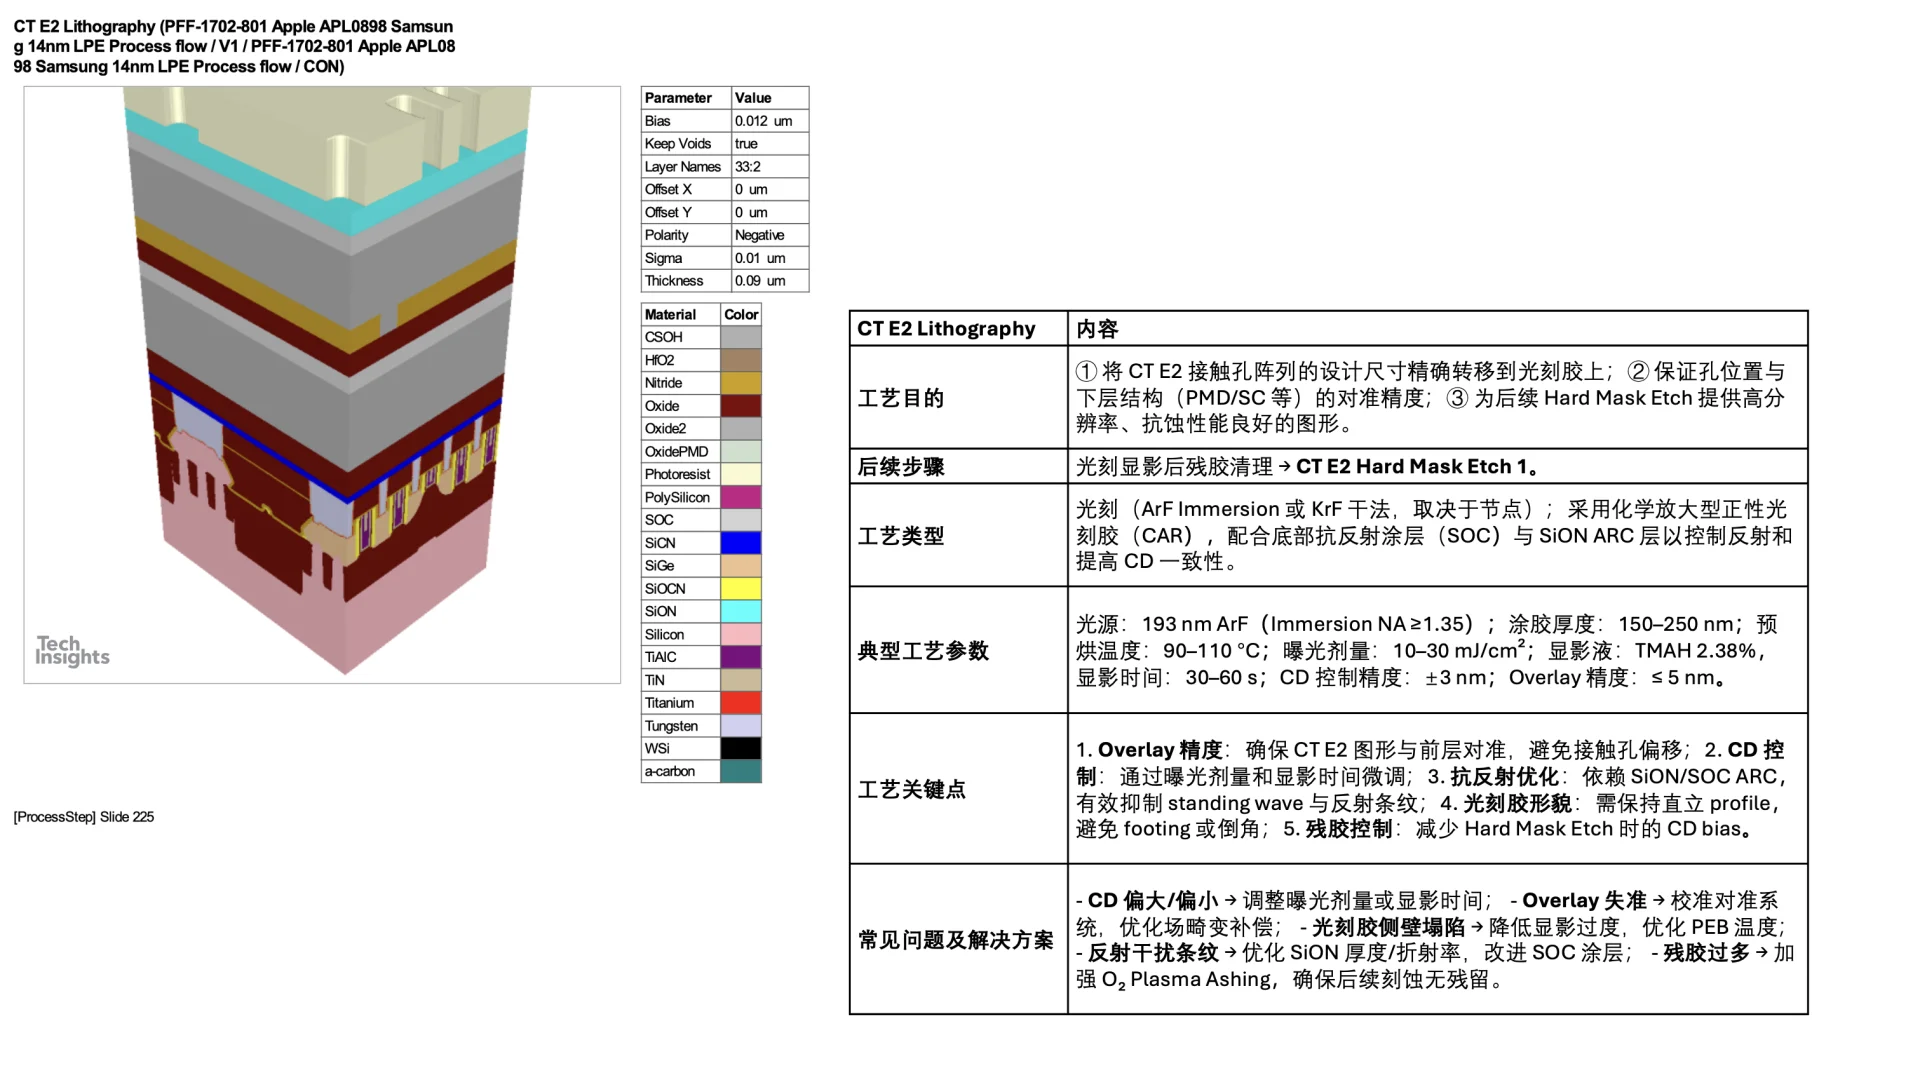Image resolution: width=1920 pixels, height=1080 pixels.
Task: Set the Thickness value field
Action: point(768,280)
